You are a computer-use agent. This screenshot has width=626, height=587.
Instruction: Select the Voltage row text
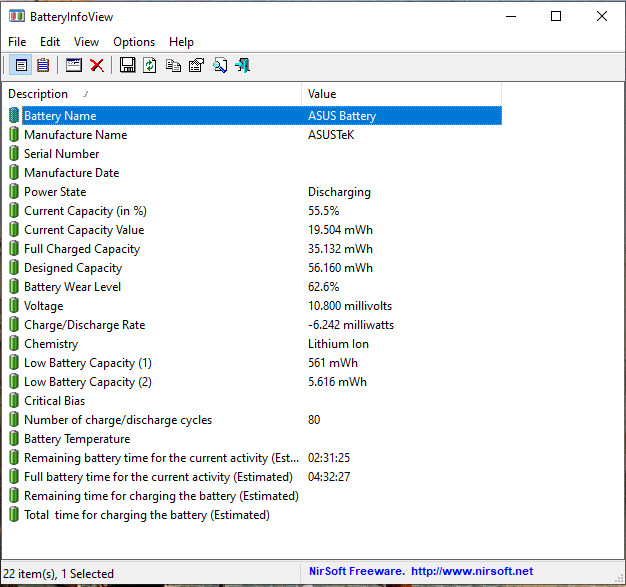(44, 306)
